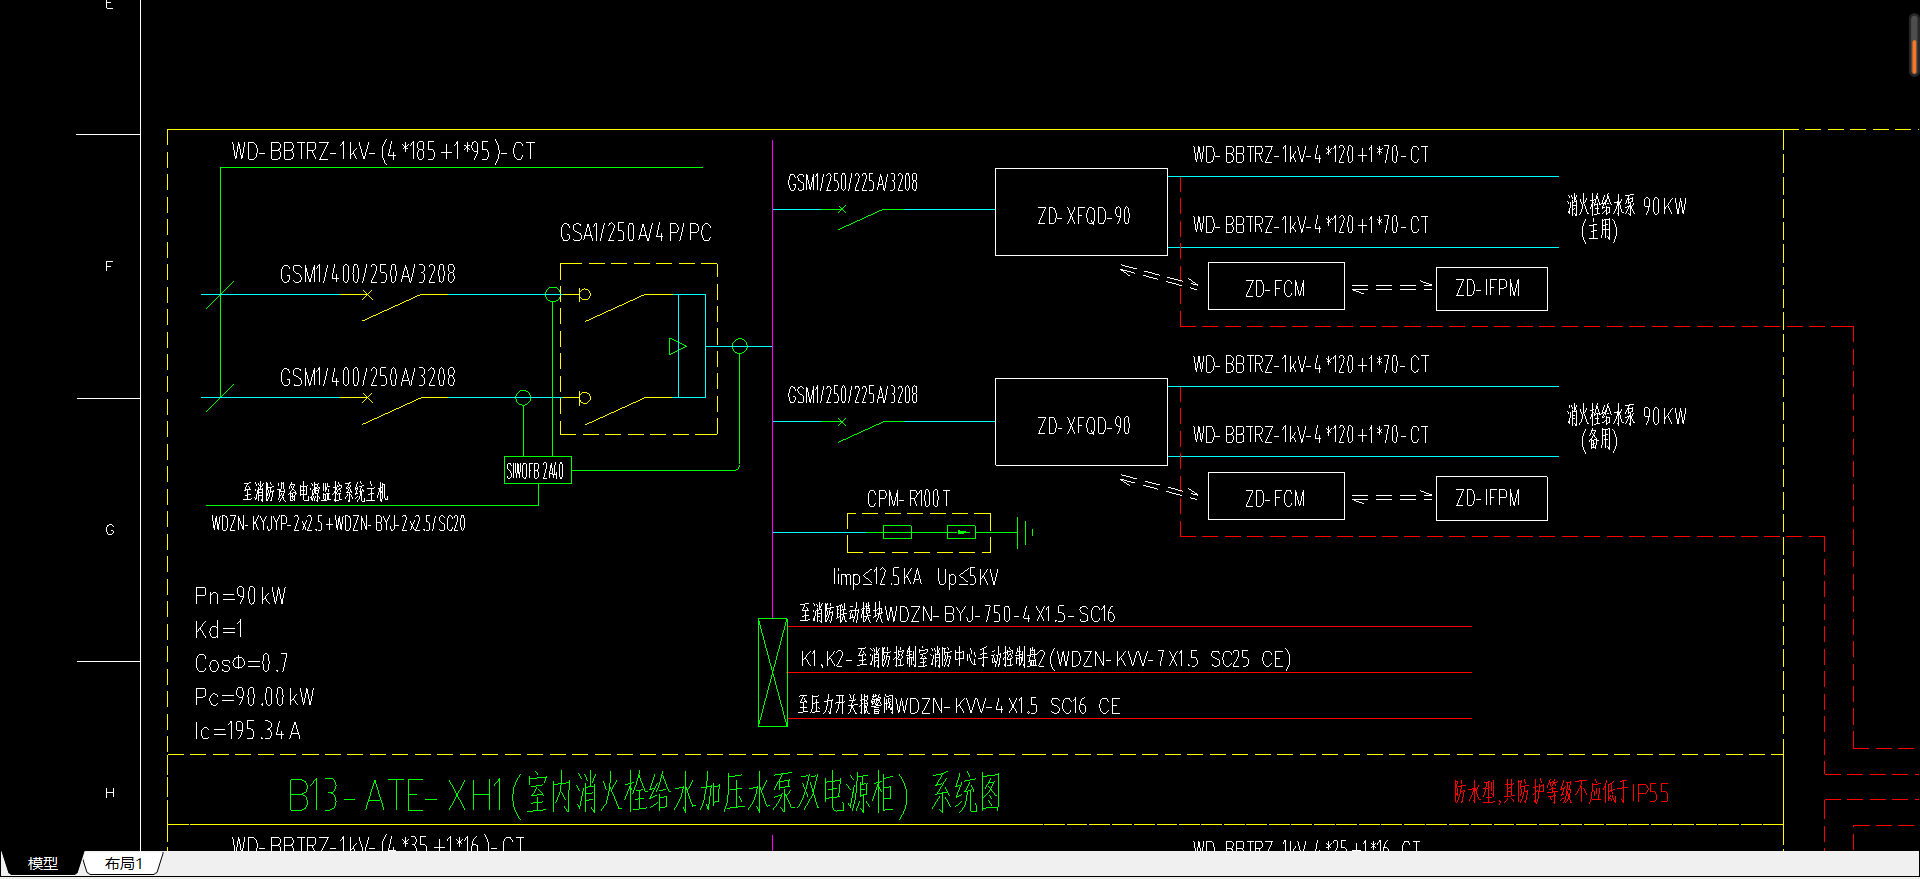Click the border row letter G
This screenshot has width=1920, height=879.
click(x=110, y=530)
